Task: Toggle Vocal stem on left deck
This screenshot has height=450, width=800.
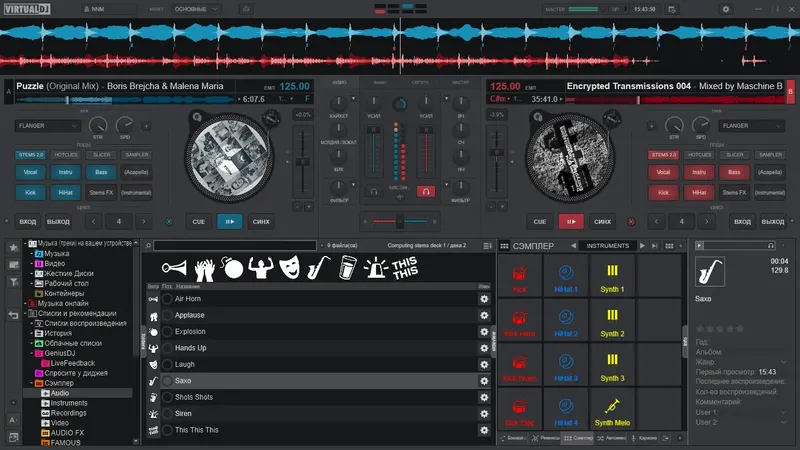Action: (30, 172)
